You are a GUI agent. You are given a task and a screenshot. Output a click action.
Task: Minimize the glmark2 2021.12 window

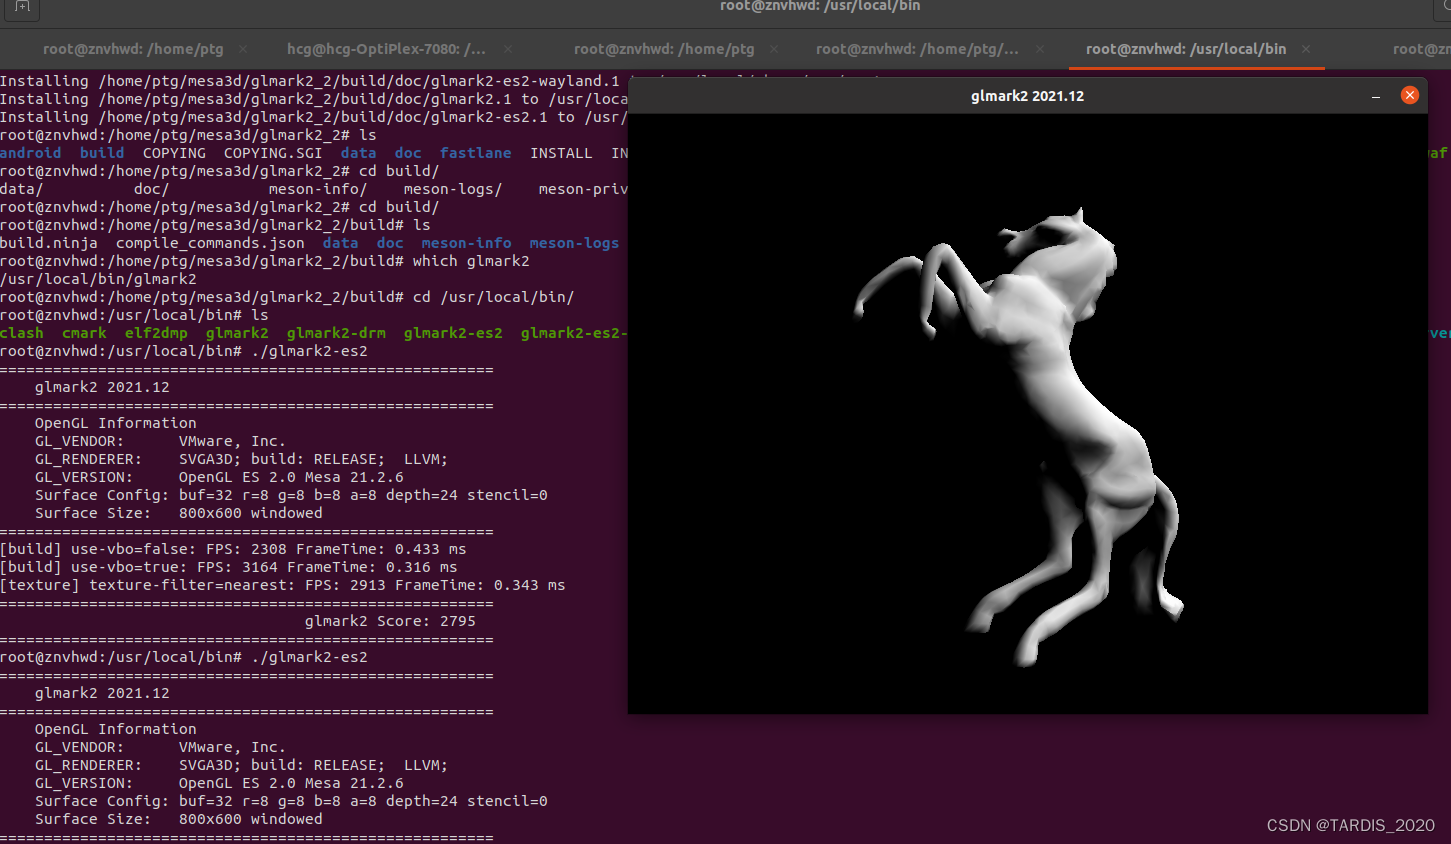point(1376,96)
